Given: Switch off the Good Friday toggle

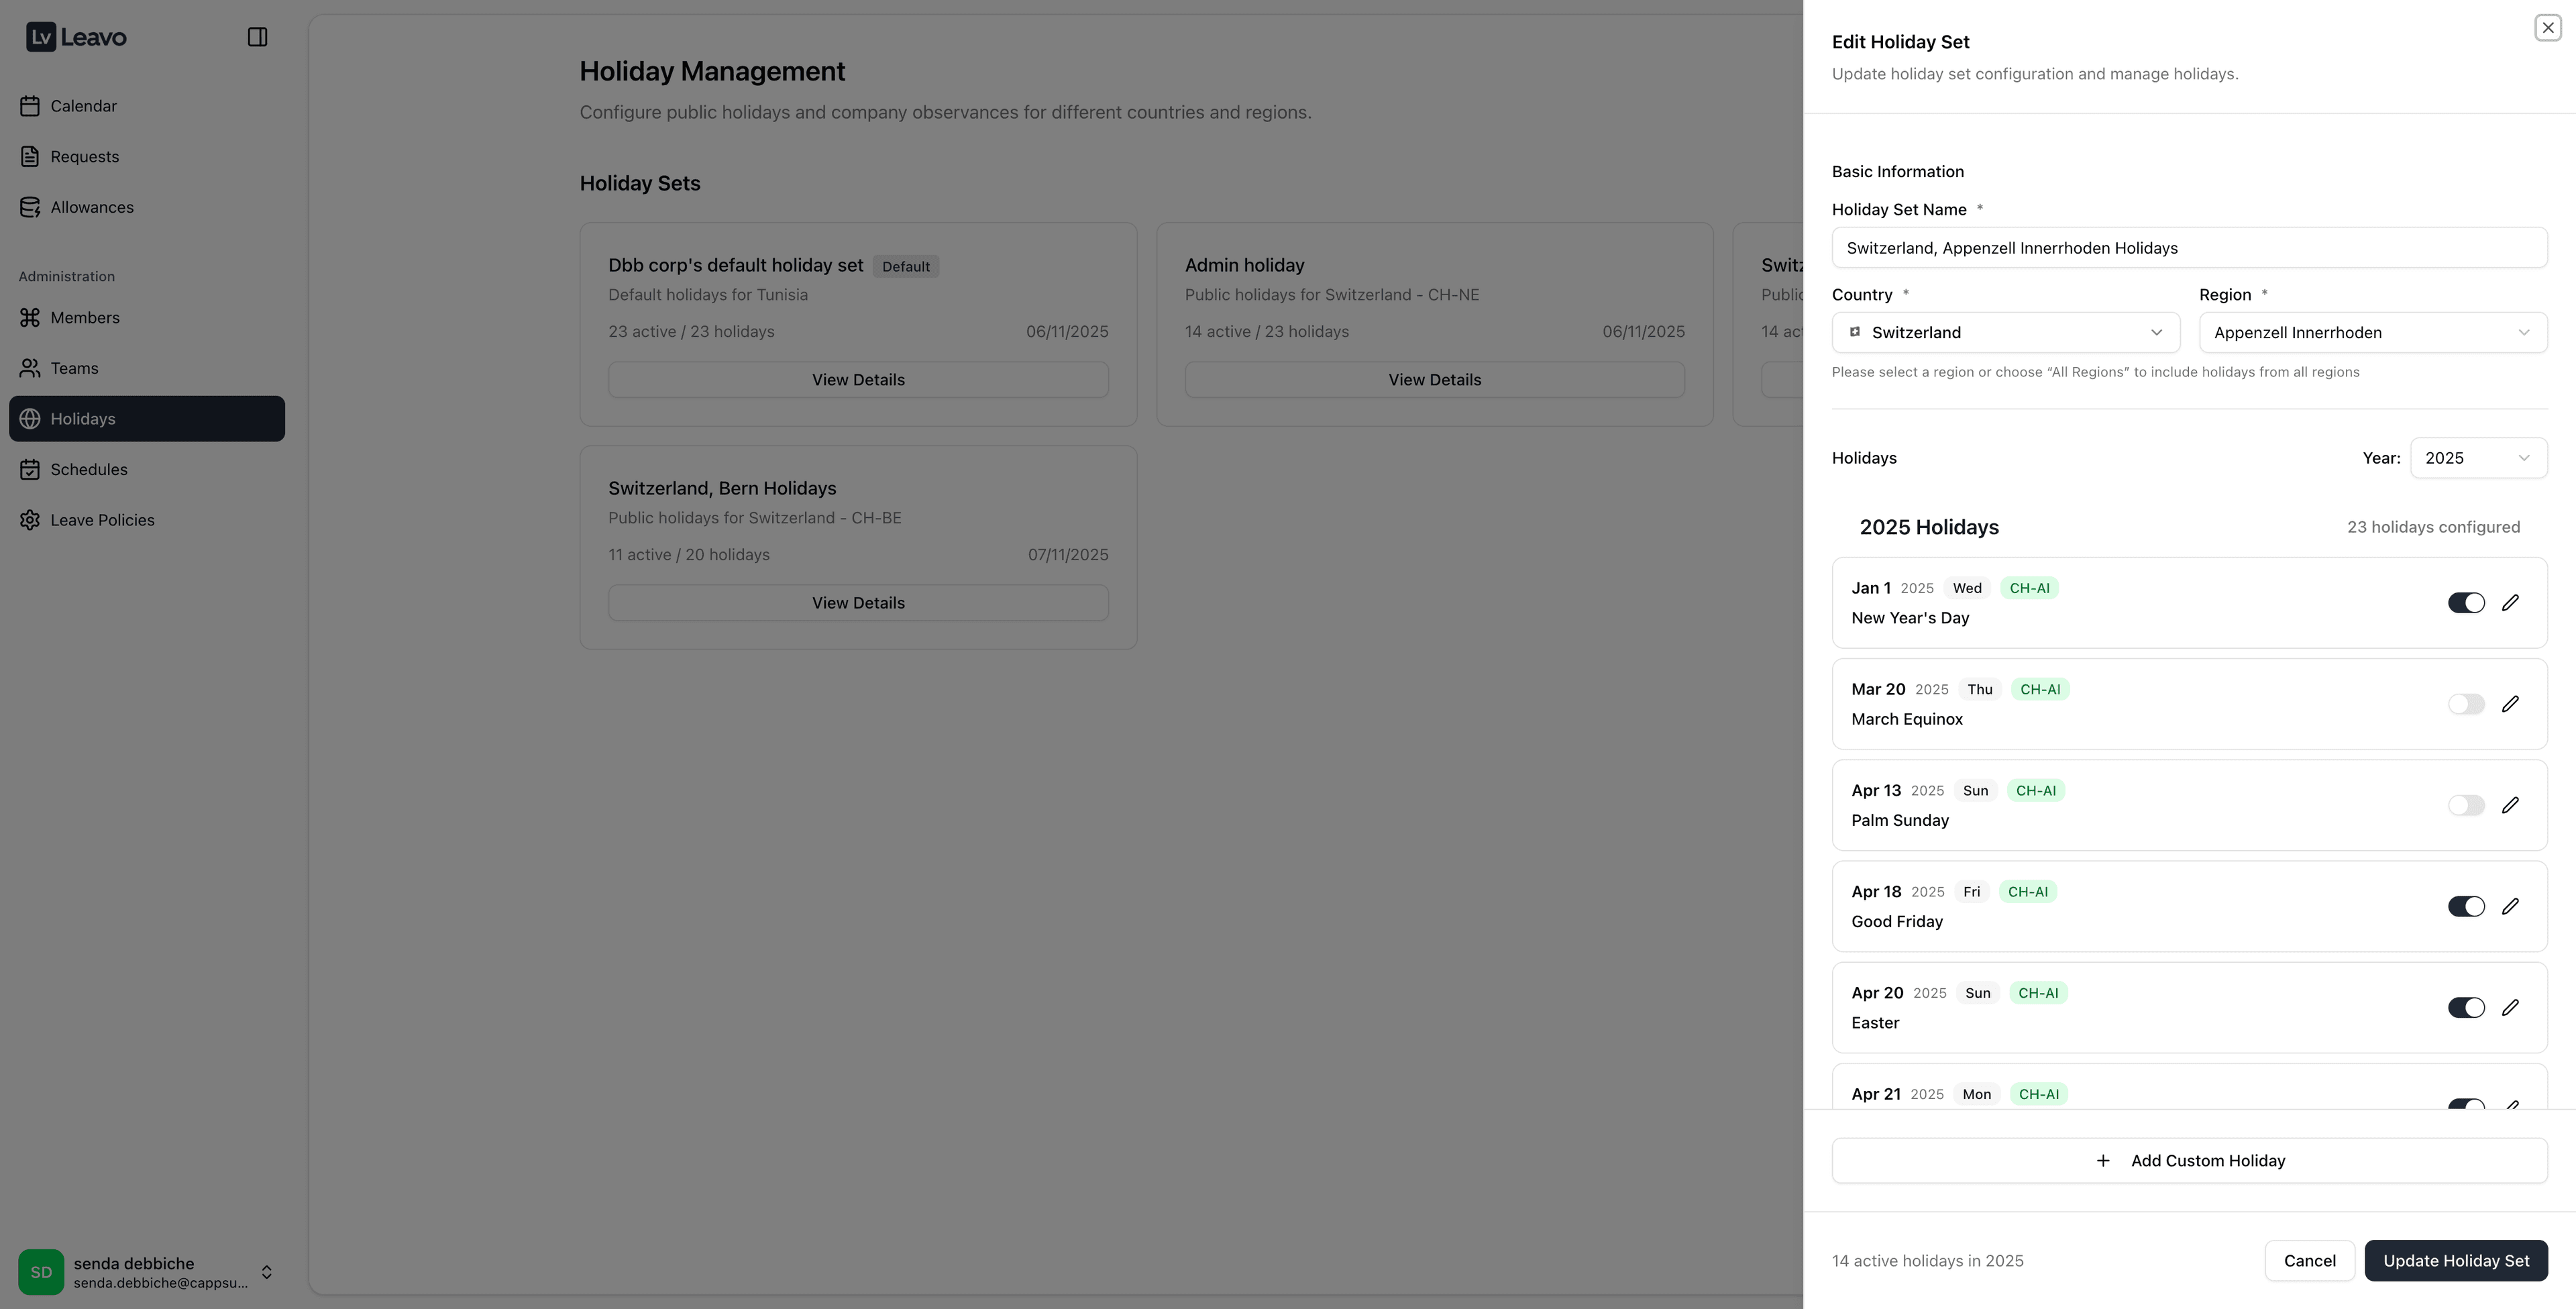Looking at the screenshot, I should (2465, 906).
